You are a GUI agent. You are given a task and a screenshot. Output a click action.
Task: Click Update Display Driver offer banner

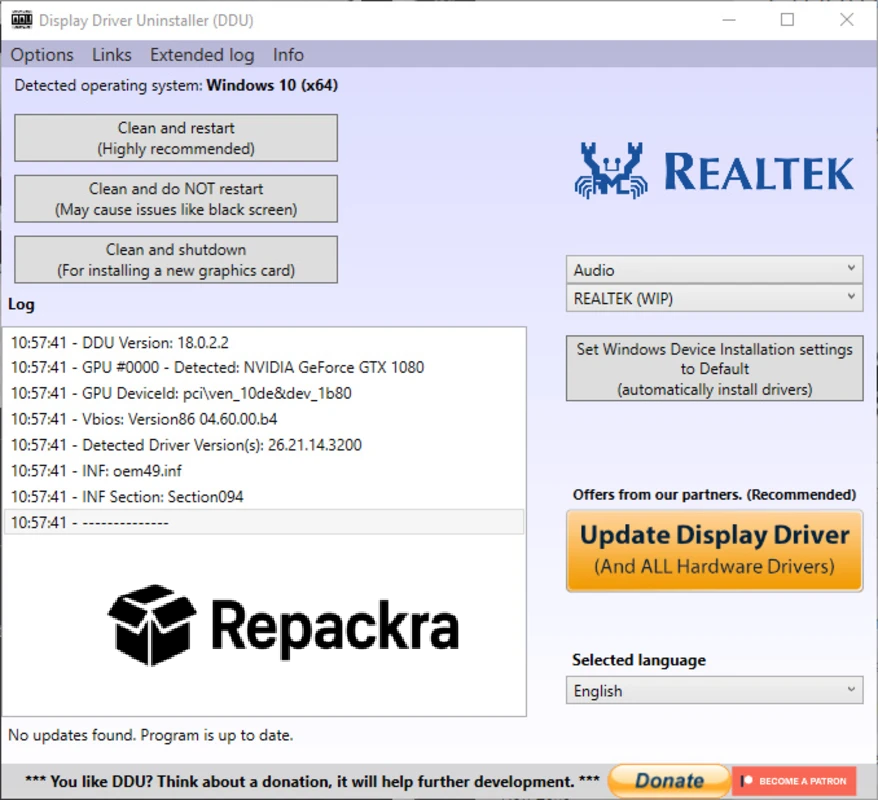[714, 550]
